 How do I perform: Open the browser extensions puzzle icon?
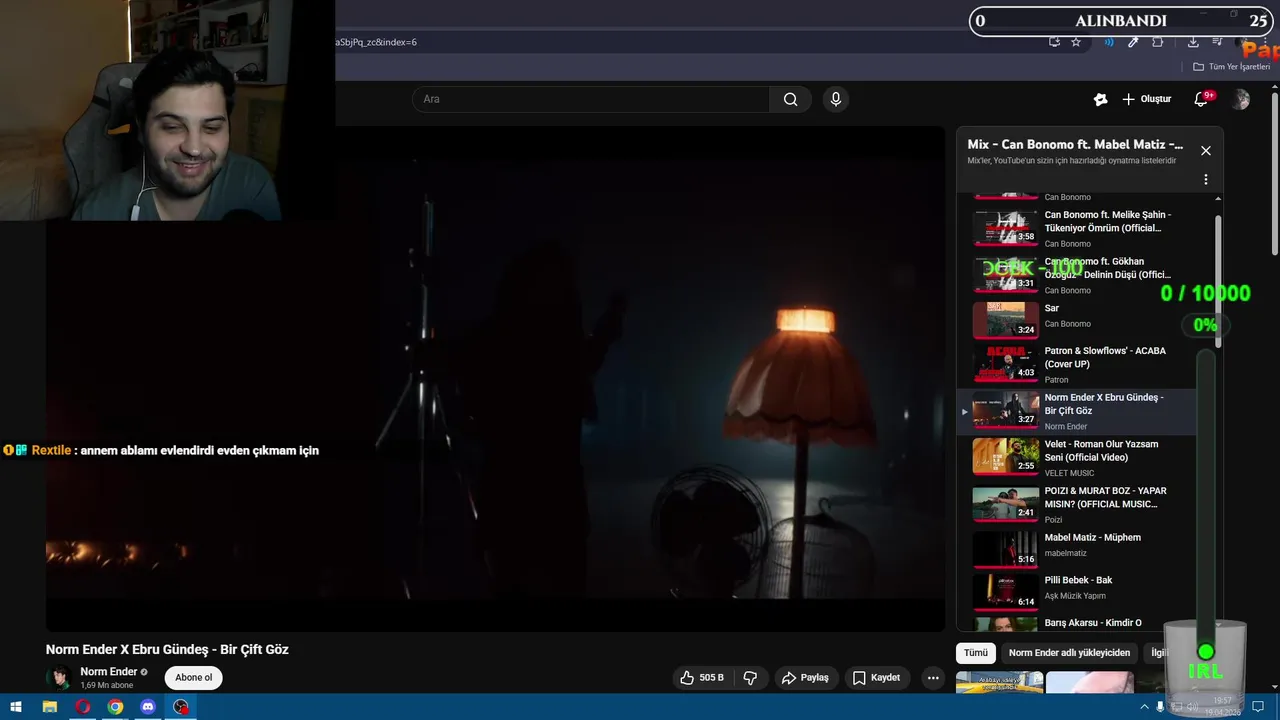click(x=1158, y=42)
